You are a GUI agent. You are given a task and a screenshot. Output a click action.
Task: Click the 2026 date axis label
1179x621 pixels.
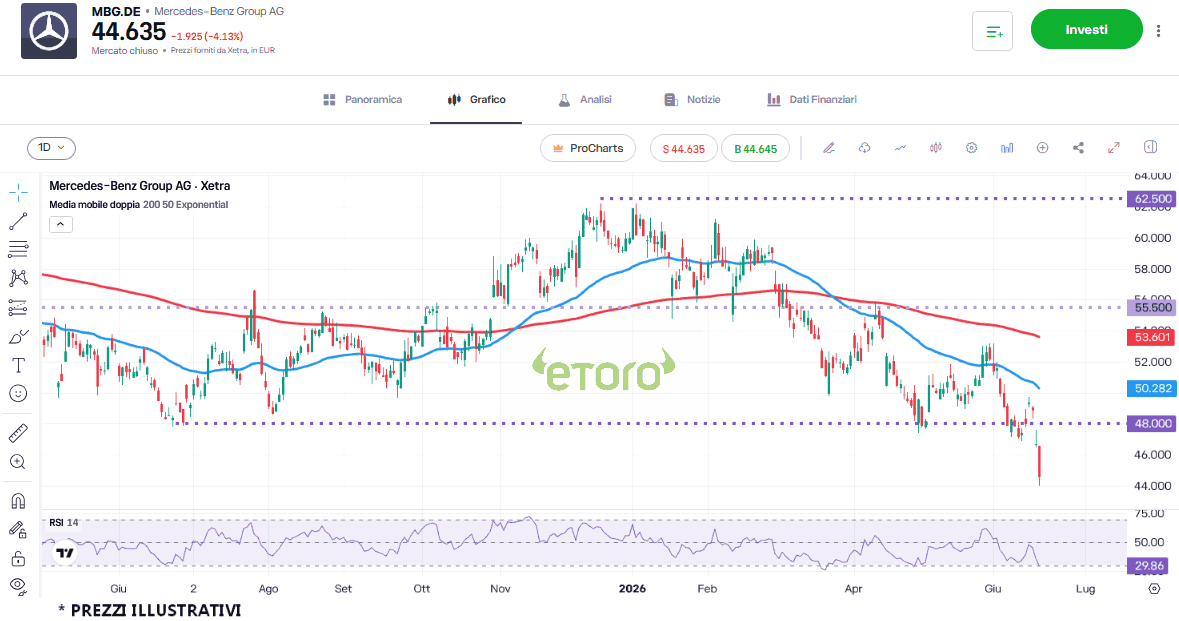point(632,589)
